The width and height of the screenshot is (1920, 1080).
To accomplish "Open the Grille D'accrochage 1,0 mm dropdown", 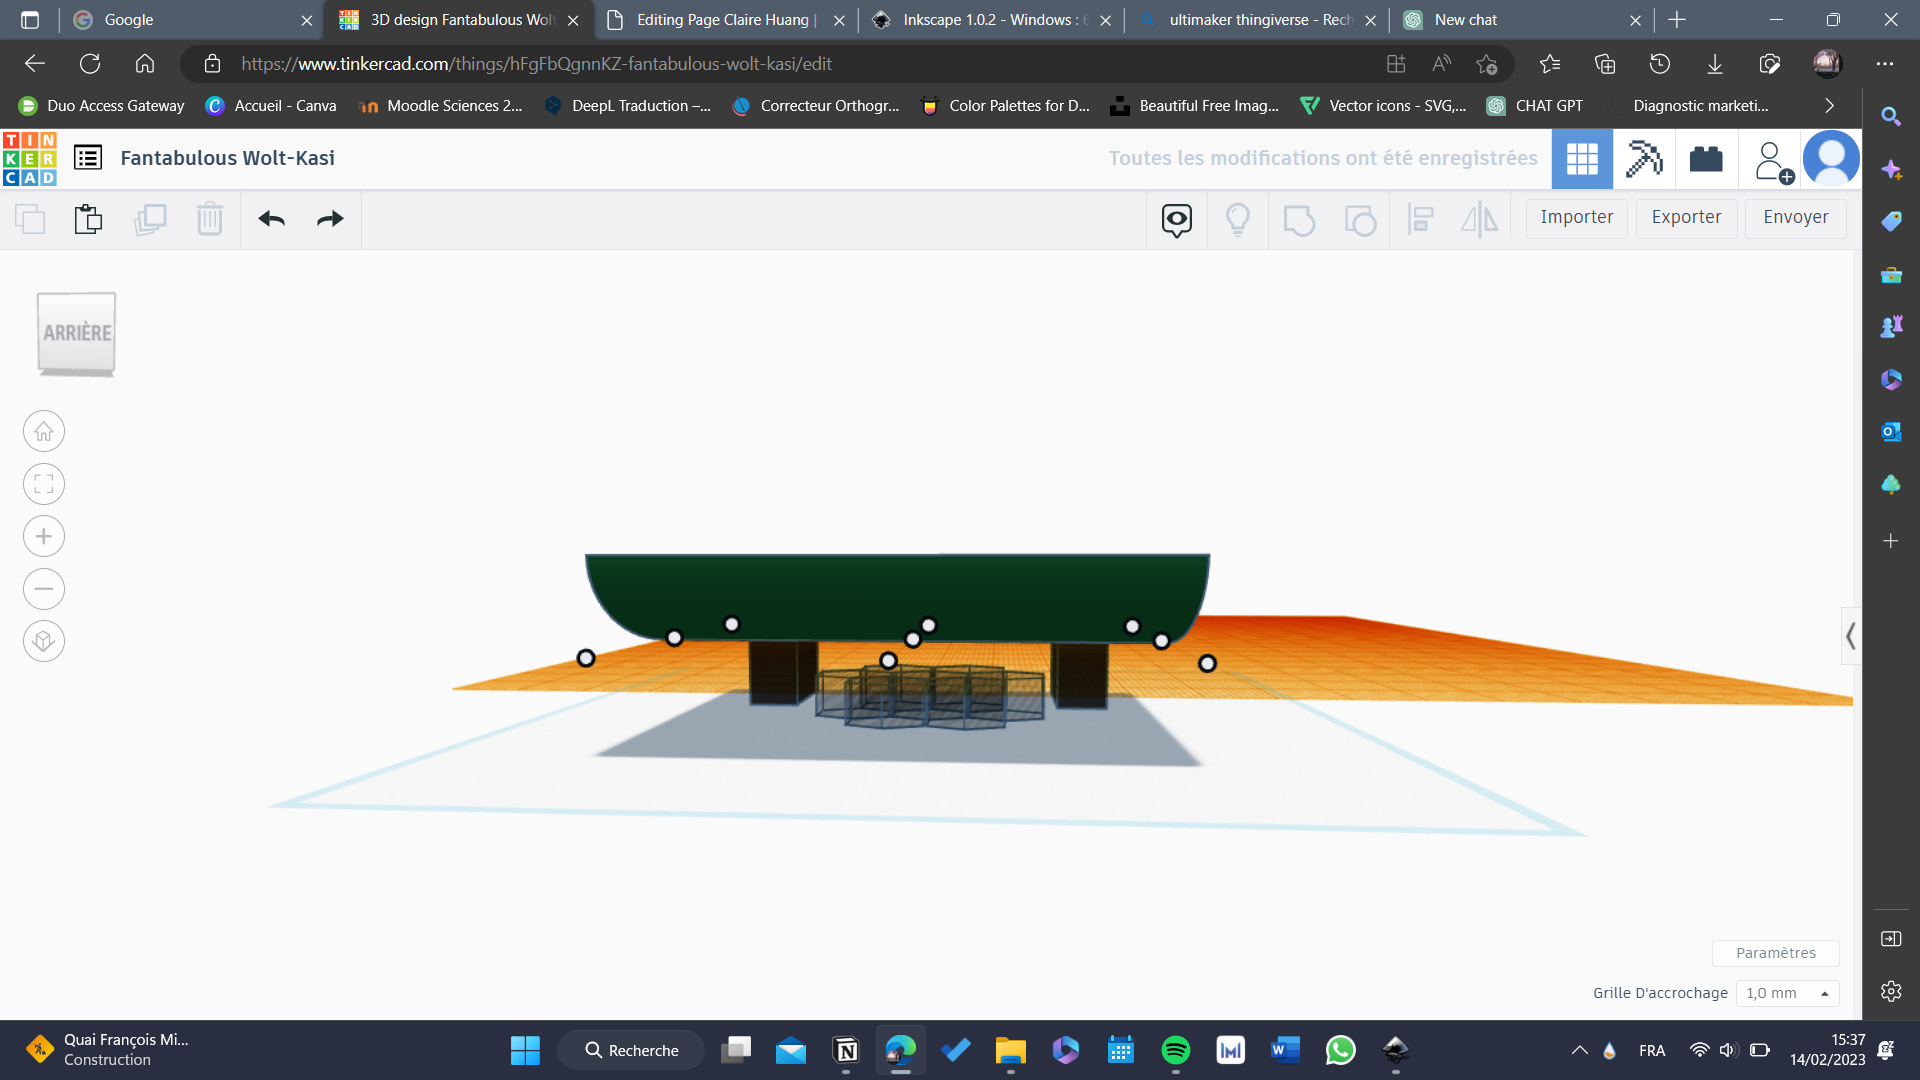I will coord(1787,993).
